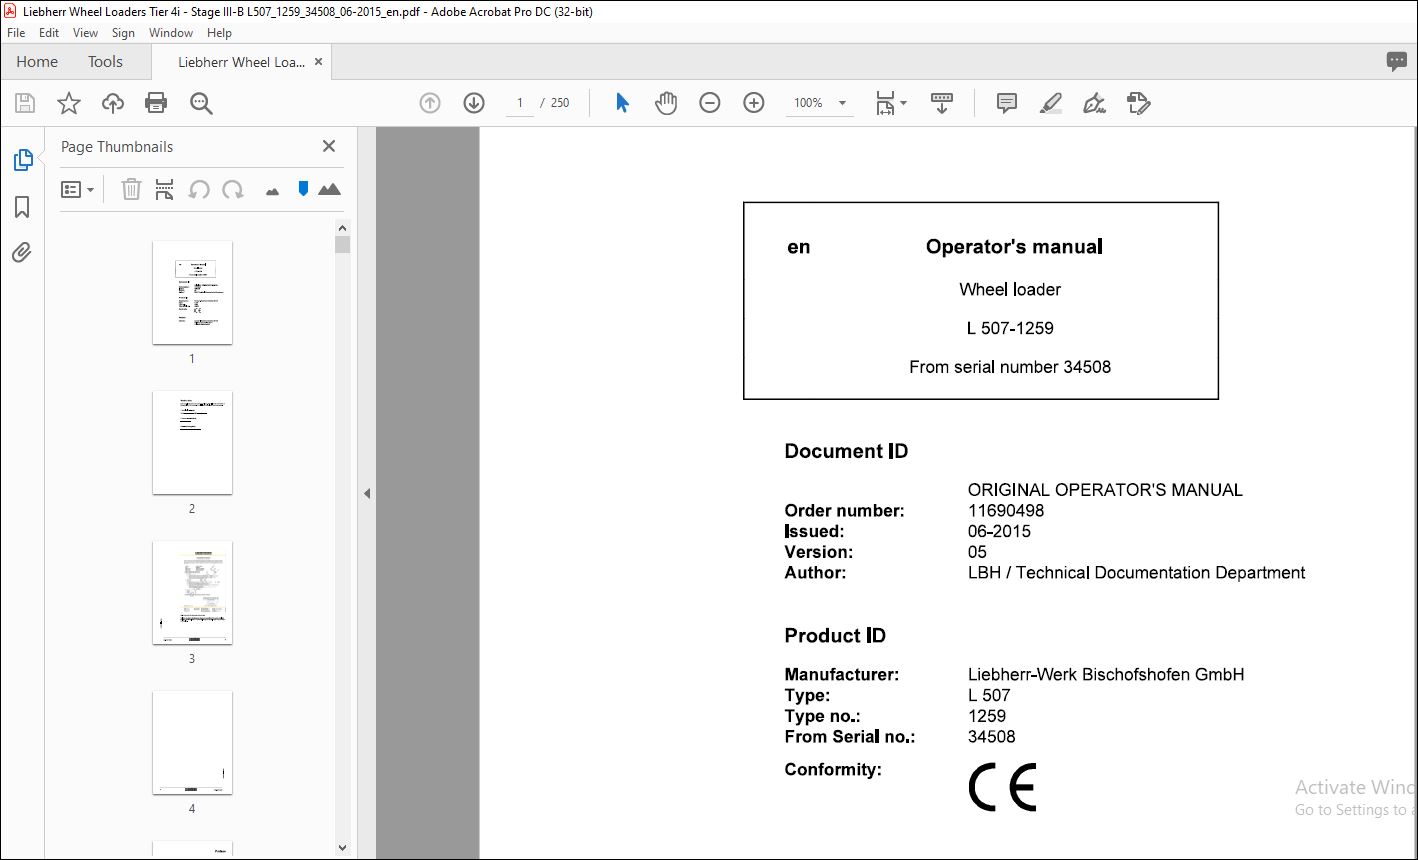
Task: Select the Highlight text pen tool
Action: (x=1051, y=103)
